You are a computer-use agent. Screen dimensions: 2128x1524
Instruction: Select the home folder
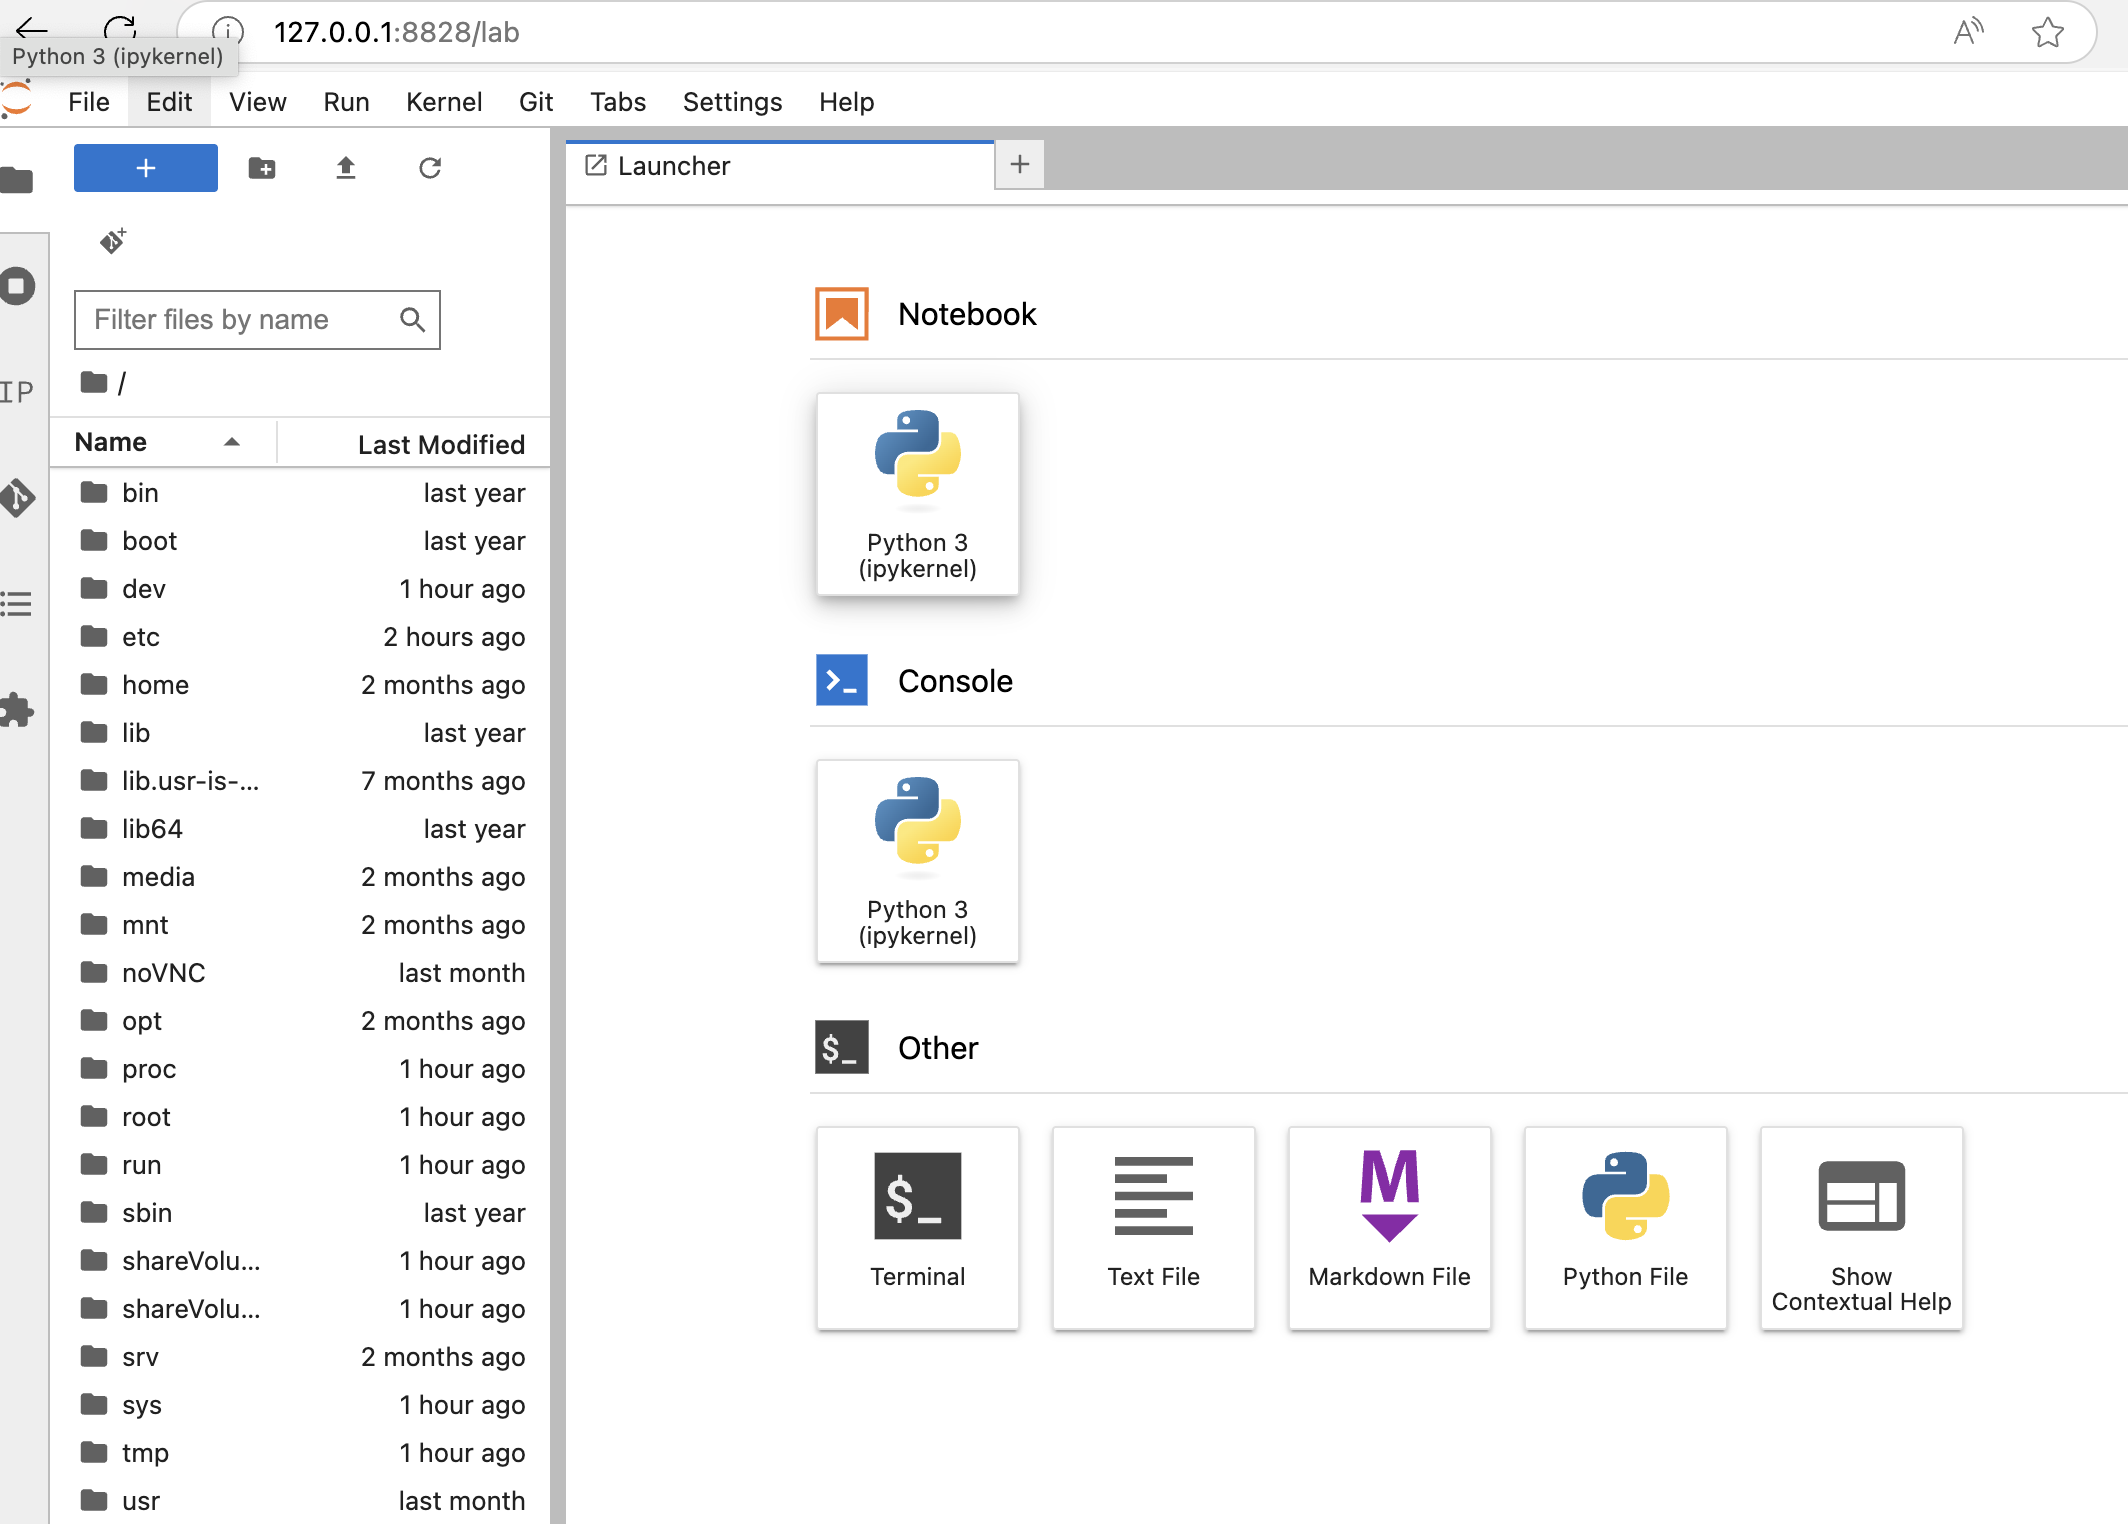tap(300, 685)
